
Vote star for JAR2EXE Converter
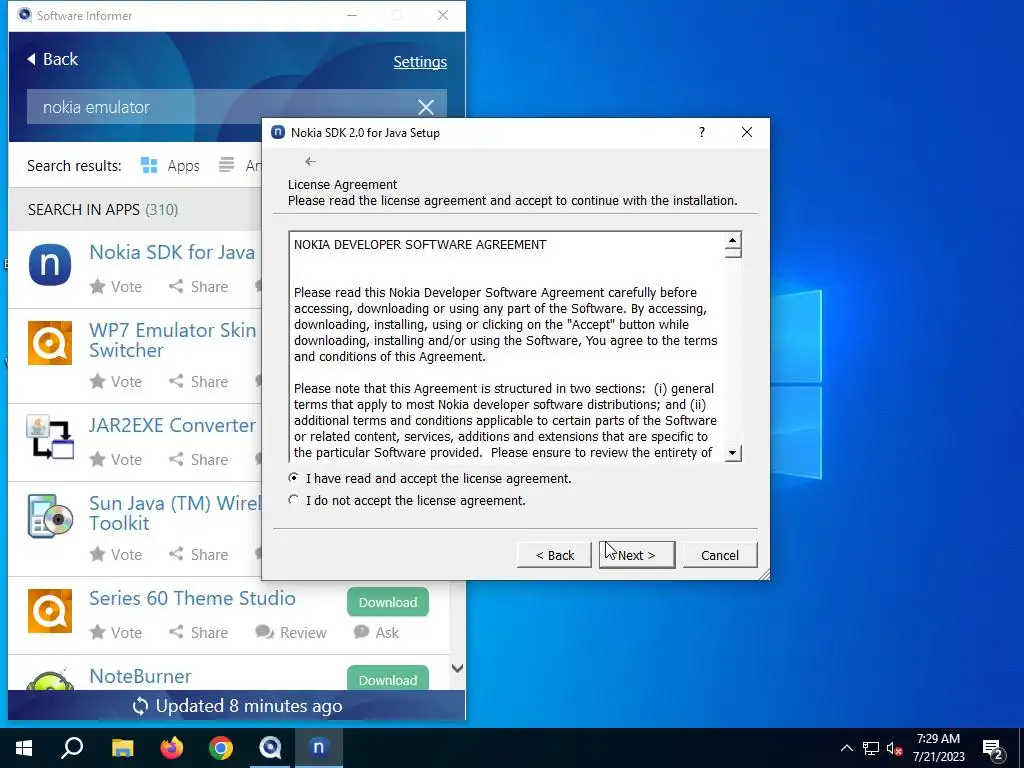click(97, 460)
